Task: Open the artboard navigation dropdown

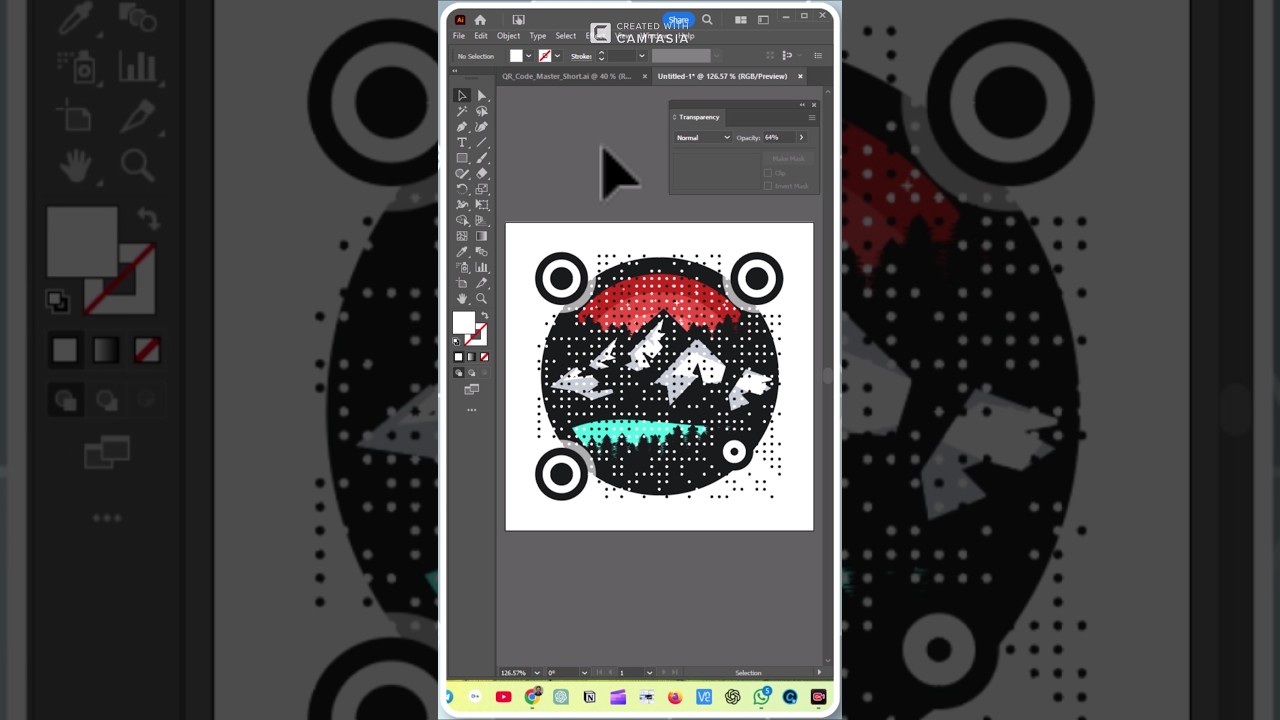Action: pyautogui.click(x=649, y=673)
